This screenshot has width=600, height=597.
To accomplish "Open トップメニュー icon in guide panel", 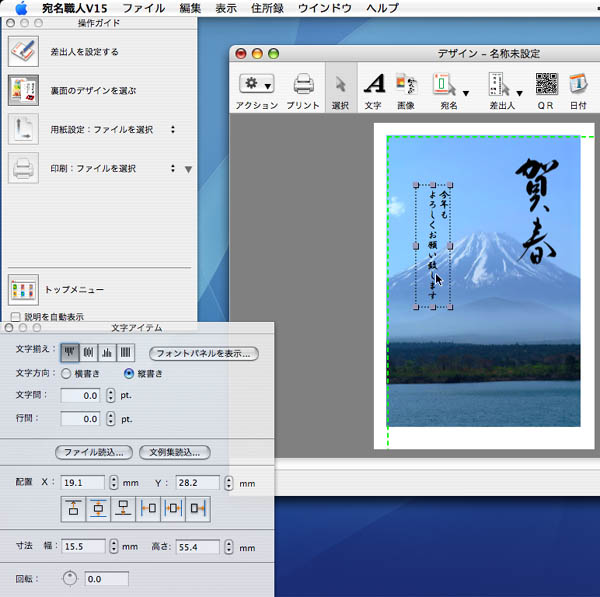I will (x=23, y=289).
